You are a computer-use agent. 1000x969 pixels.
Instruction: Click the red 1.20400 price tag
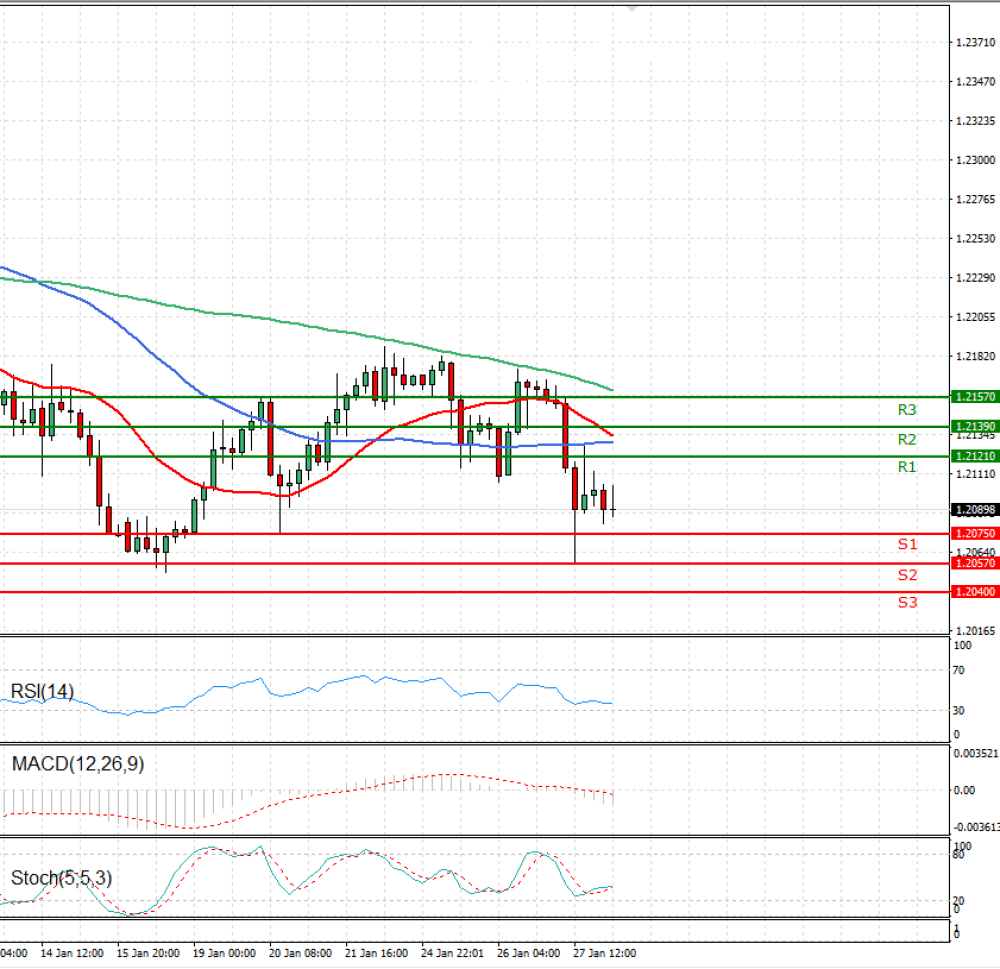click(x=974, y=592)
